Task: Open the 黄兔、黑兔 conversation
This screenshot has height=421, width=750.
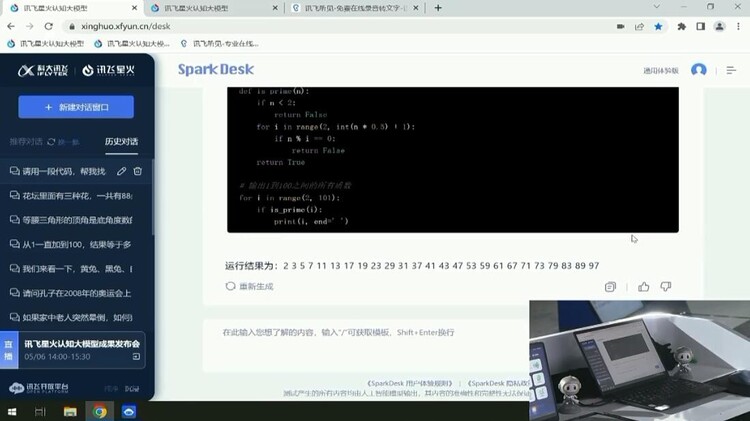Action: click(x=72, y=269)
